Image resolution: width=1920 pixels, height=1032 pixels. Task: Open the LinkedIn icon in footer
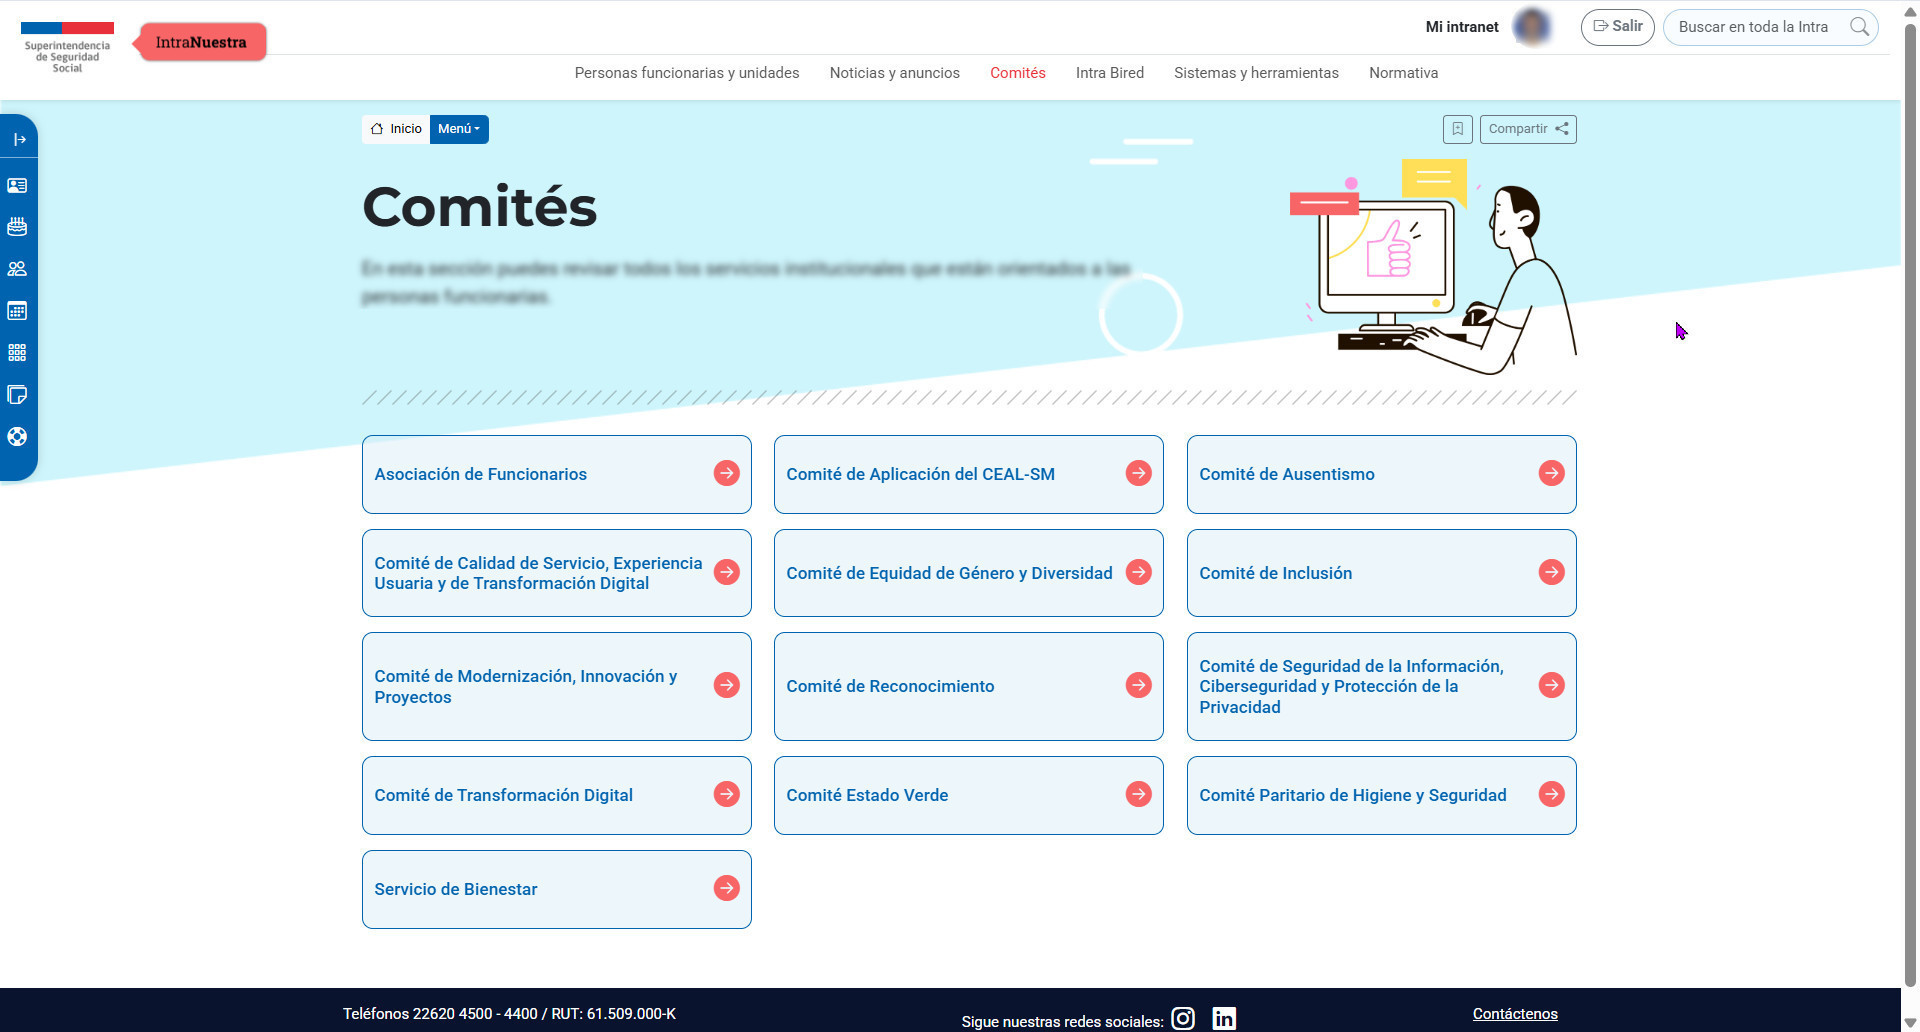1224,1018
